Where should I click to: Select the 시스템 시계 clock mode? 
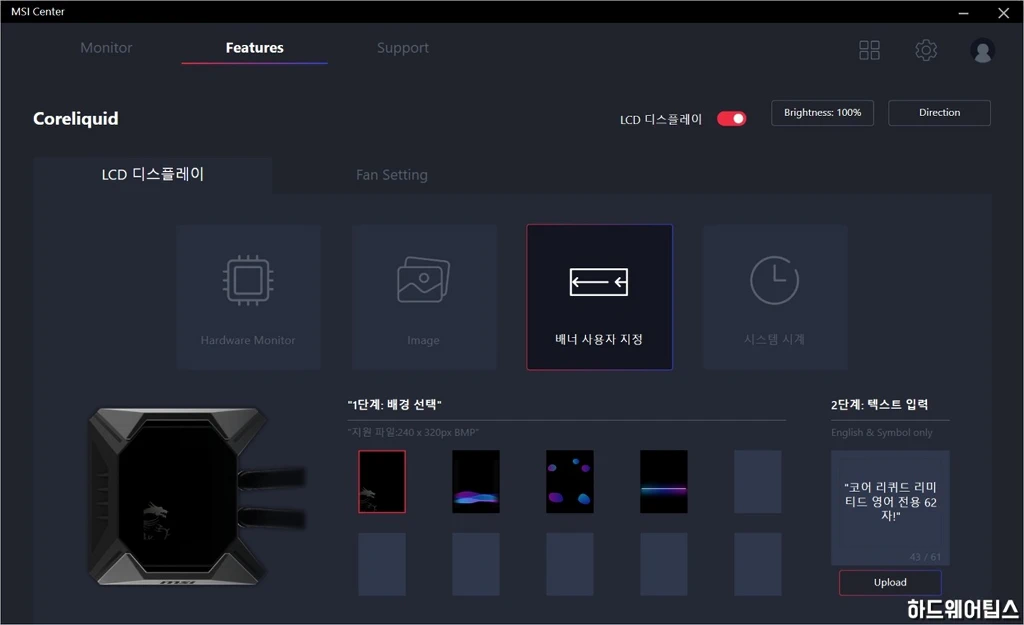coord(775,297)
